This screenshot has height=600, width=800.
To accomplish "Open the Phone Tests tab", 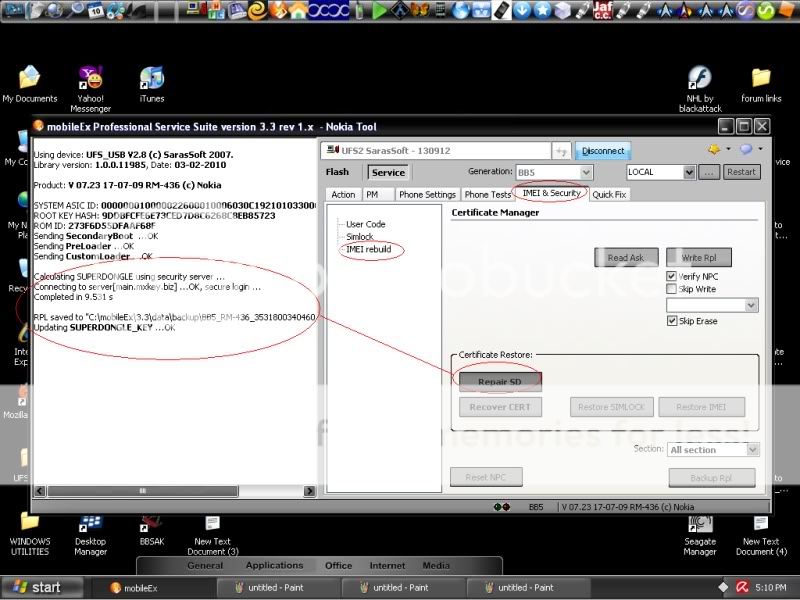I will 487,194.
